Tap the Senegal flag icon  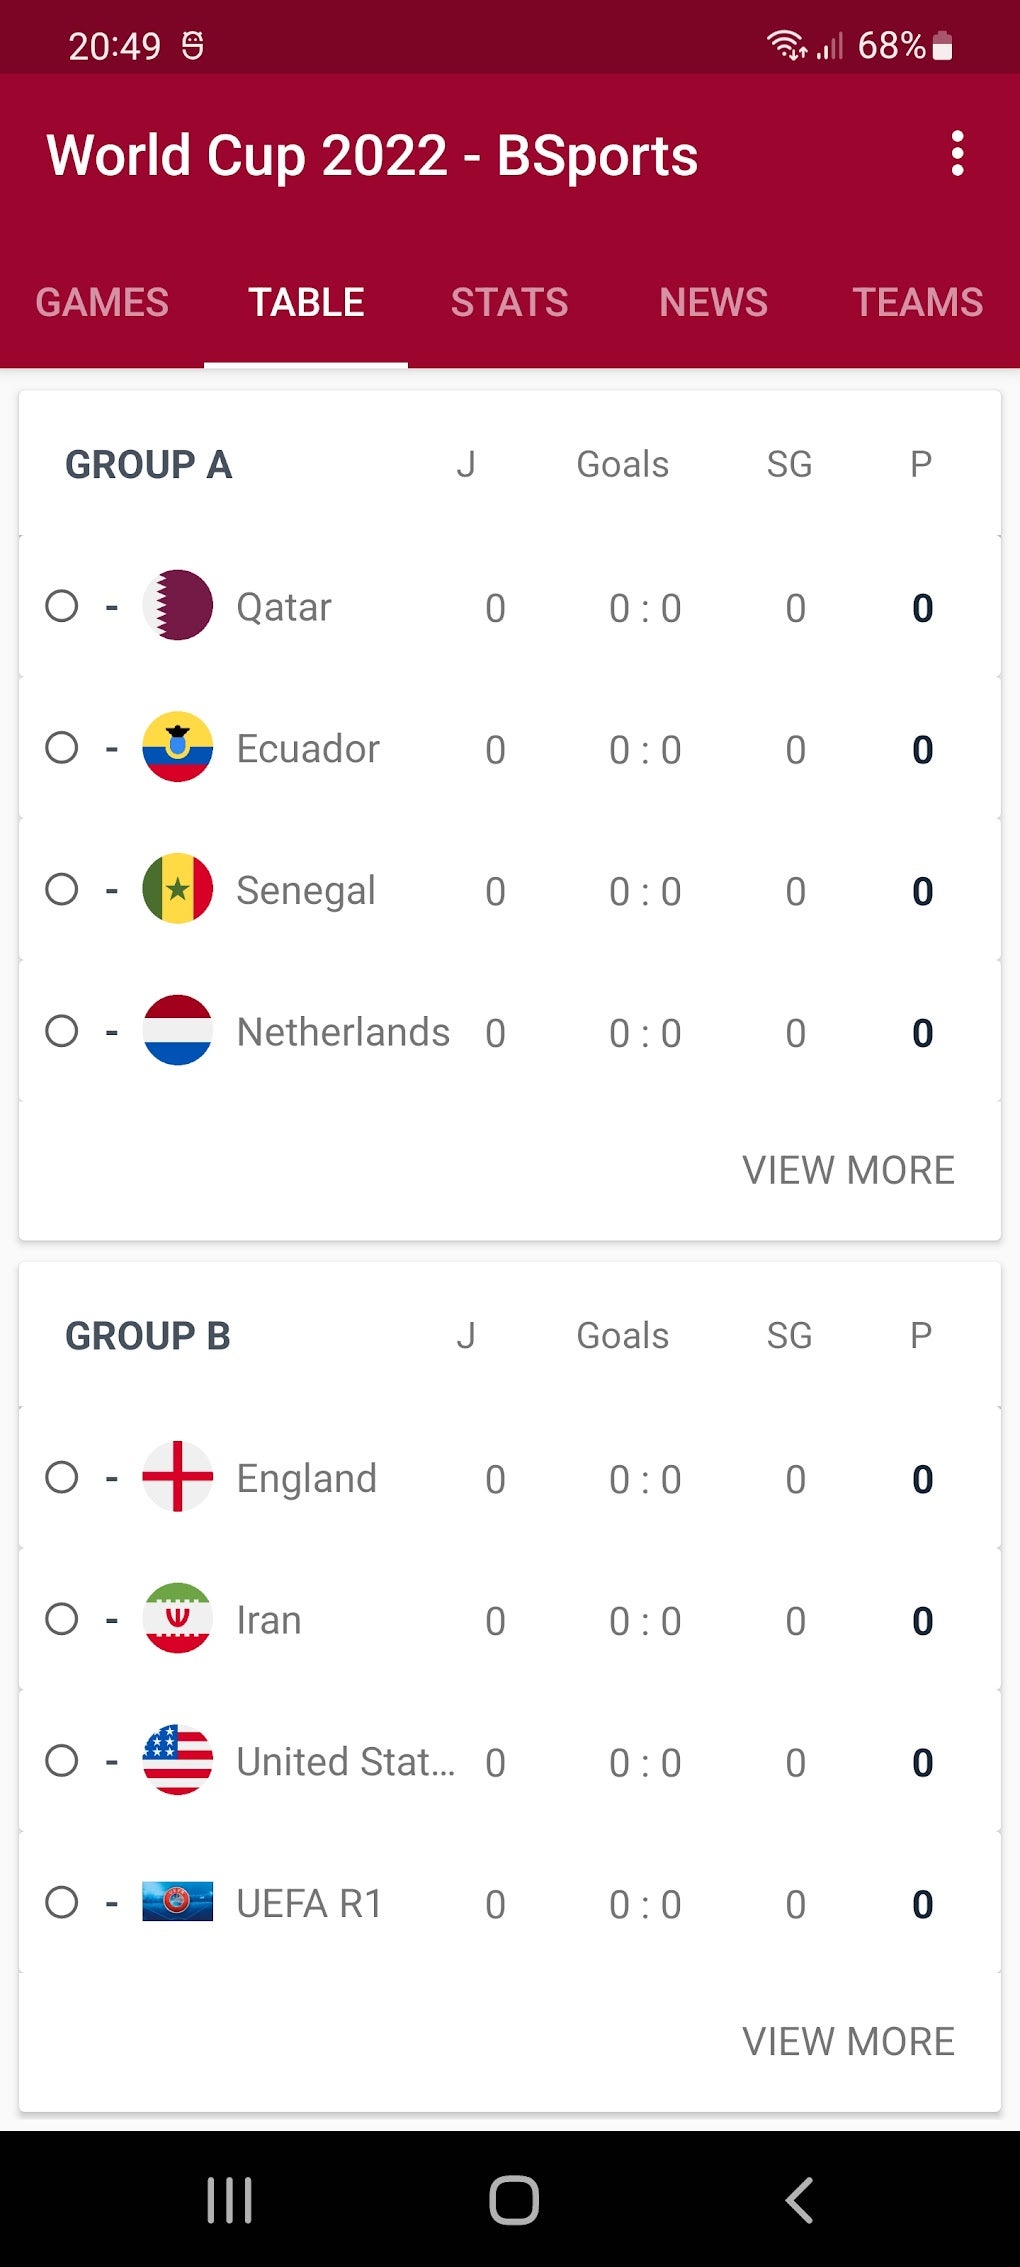178,889
